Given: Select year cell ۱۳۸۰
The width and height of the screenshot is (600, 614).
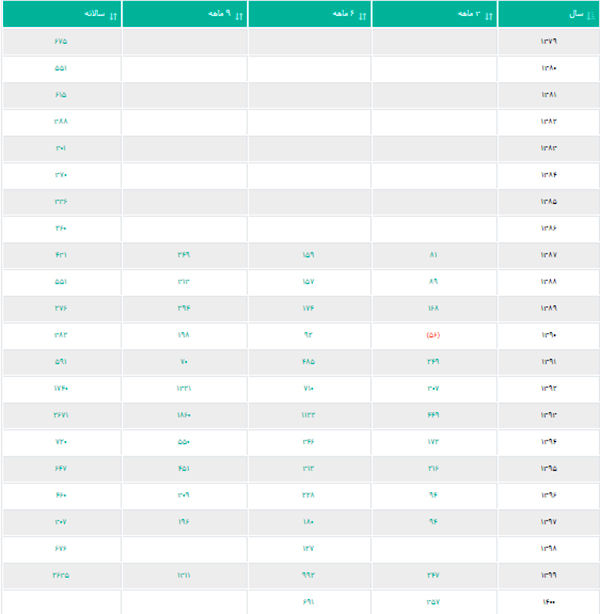Looking at the screenshot, I should pos(549,68).
